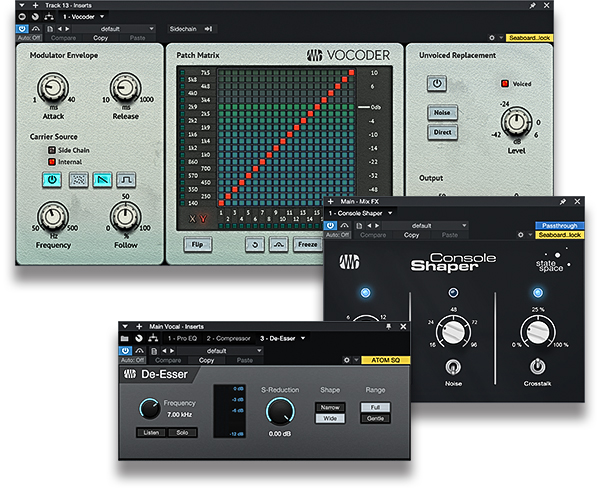Click the Sidechain arrow icon in Vocoder
Image resolution: width=600 pixels, height=488 pixels.
coord(208,29)
